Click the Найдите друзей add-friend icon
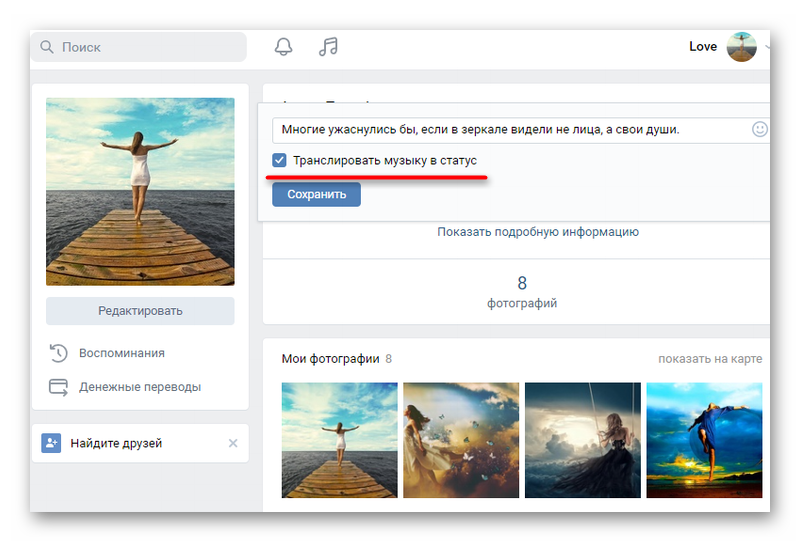Image resolution: width=800 pixels, height=546 pixels. click(x=51, y=443)
